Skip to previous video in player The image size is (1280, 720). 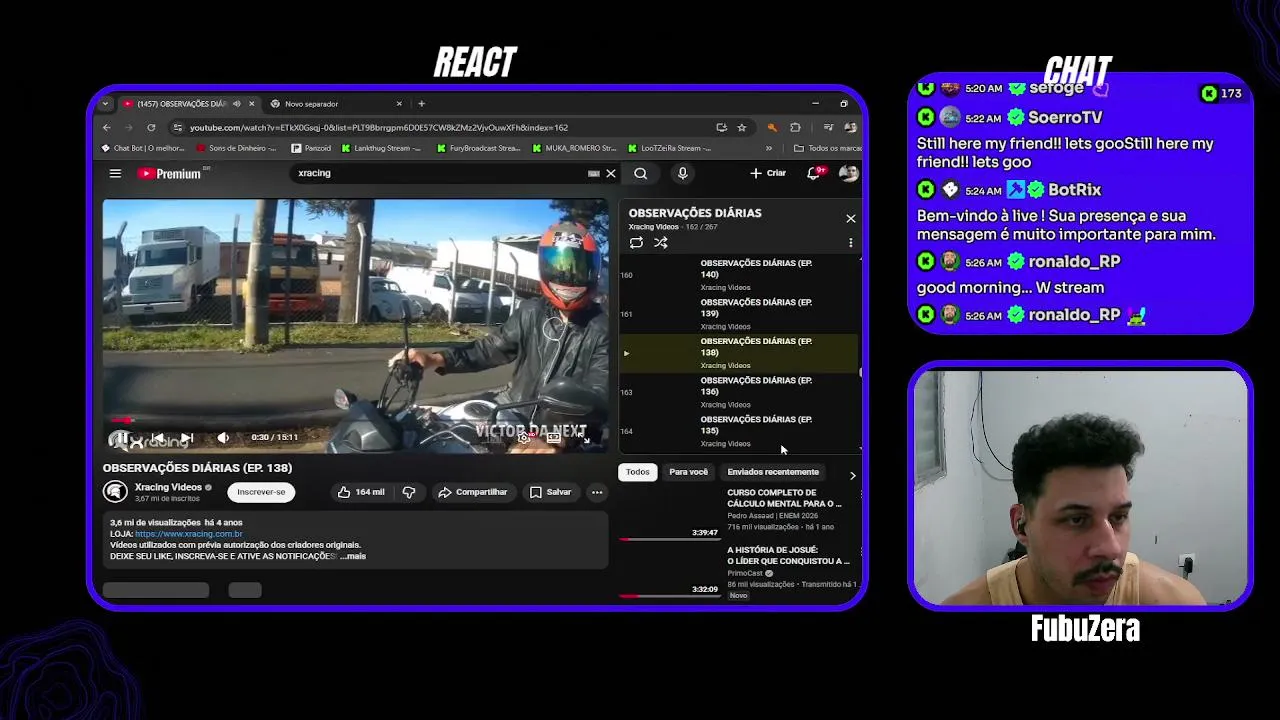(156, 437)
